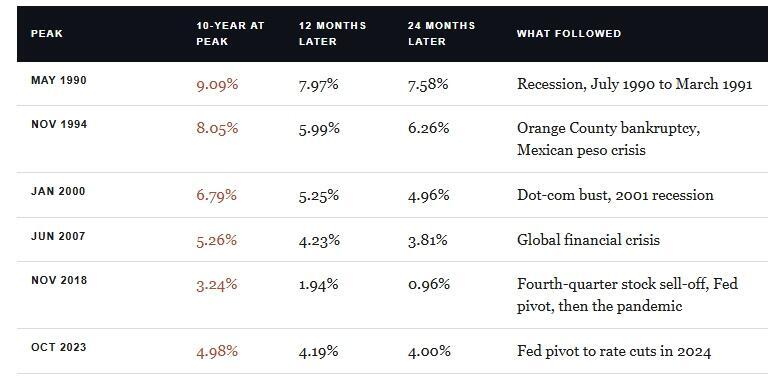
Task: Select the OCT 2023 row label
Action: pos(59,347)
